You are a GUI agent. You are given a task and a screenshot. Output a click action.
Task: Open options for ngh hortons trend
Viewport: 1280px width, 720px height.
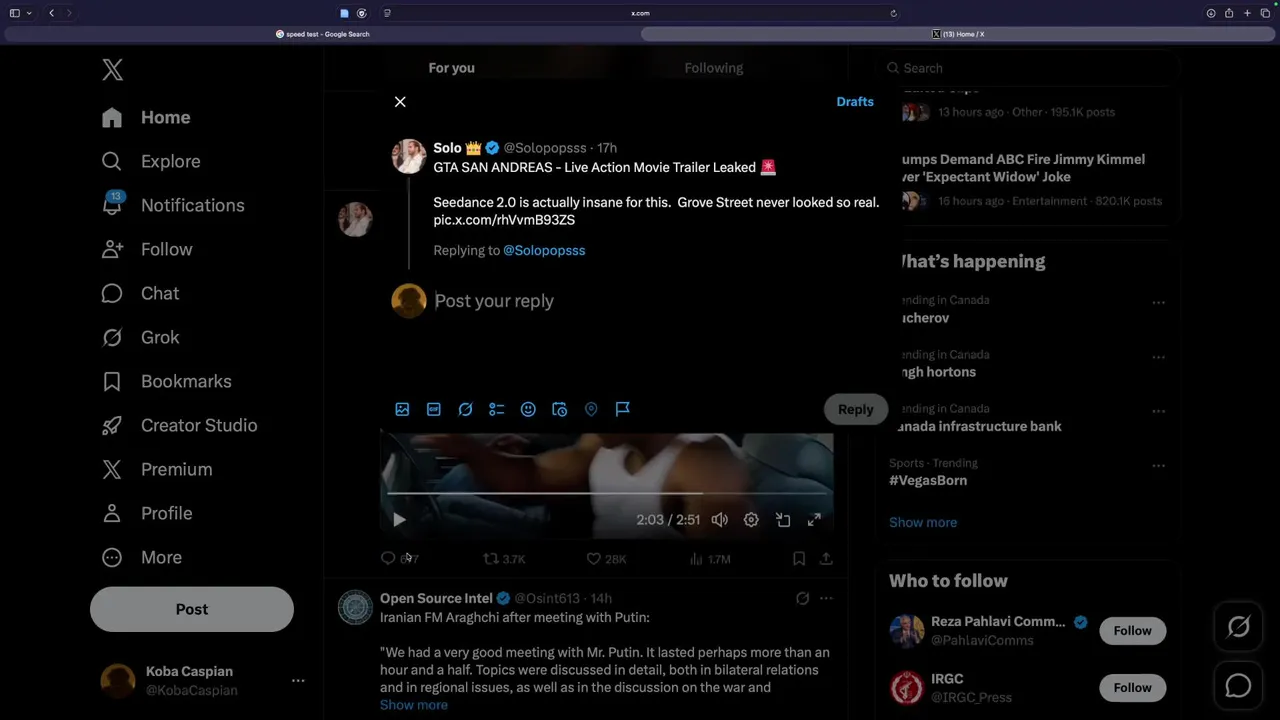[1158, 356]
